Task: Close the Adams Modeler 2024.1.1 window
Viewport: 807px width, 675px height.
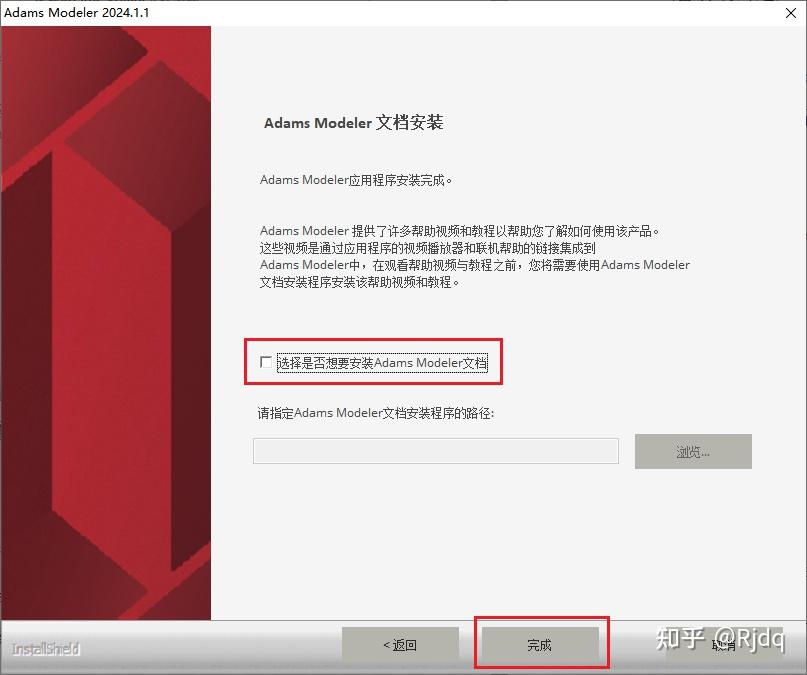Action: click(790, 13)
